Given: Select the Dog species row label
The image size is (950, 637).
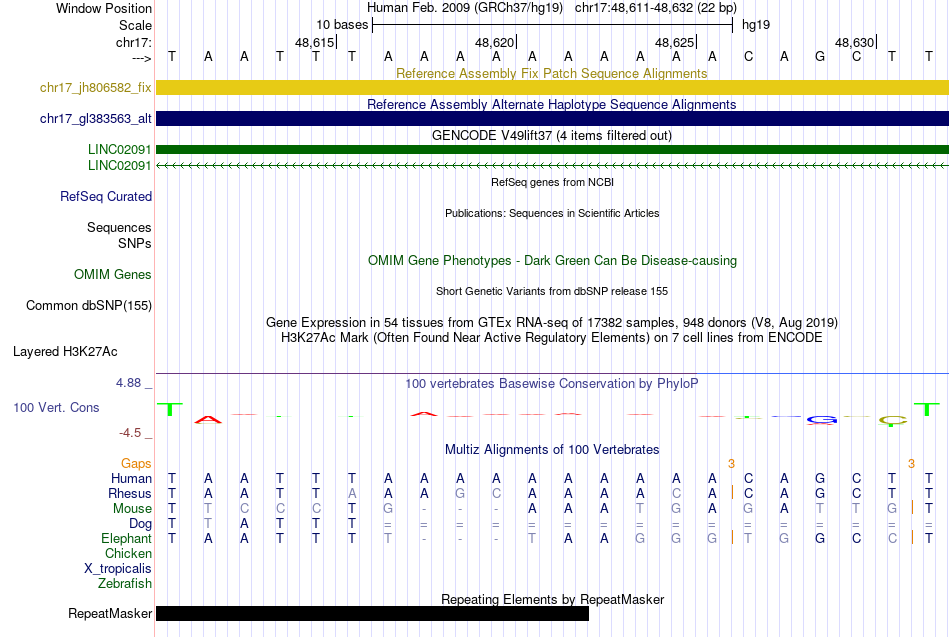Looking at the screenshot, I should tap(140, 524).
